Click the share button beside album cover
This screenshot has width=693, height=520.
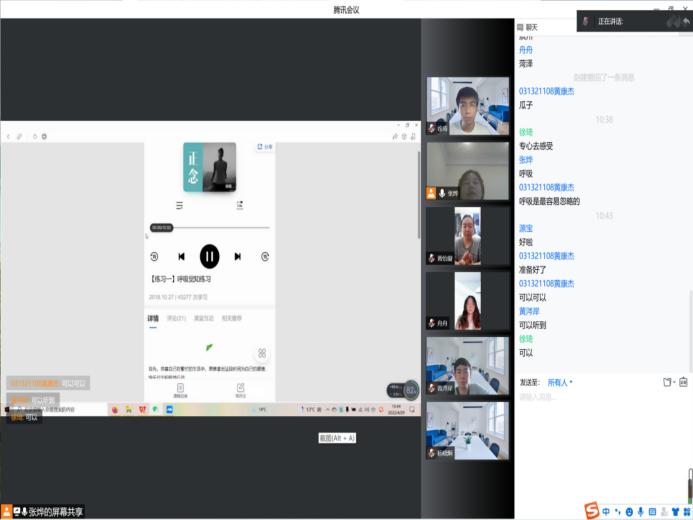click(x=265, y=147)
